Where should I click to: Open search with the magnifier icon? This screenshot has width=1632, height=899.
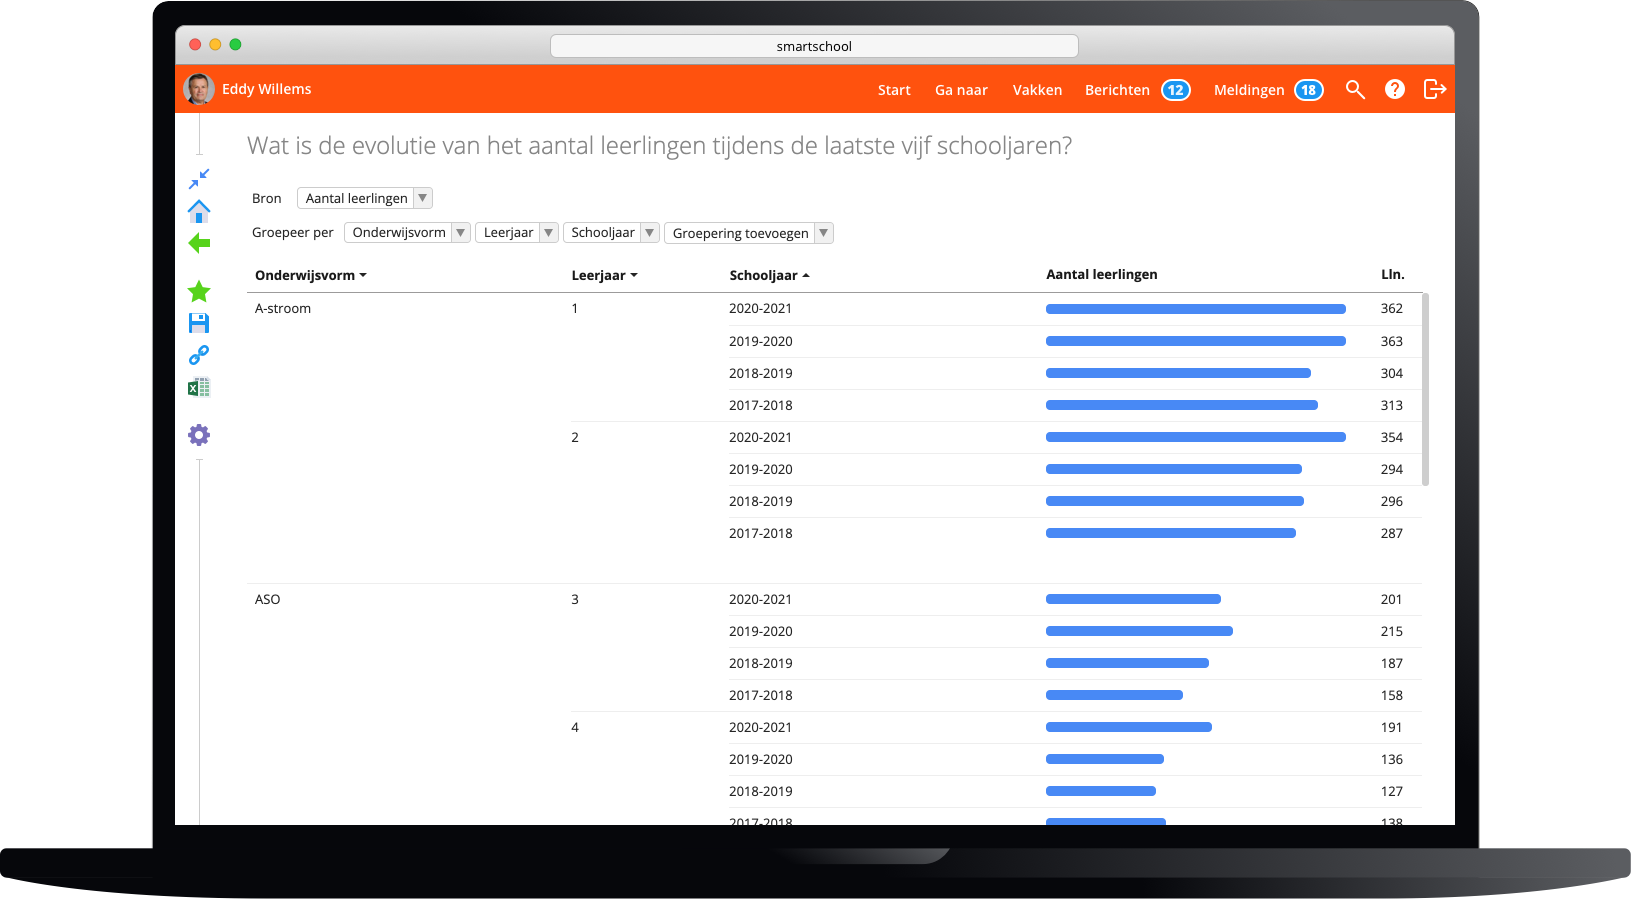[1355, 89]
